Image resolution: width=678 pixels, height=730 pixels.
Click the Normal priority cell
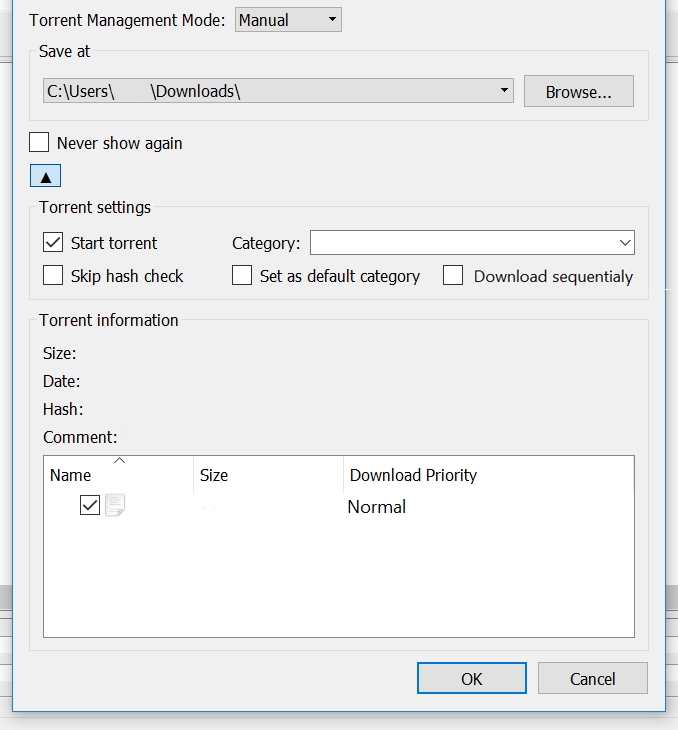click(x=376, y=507)
